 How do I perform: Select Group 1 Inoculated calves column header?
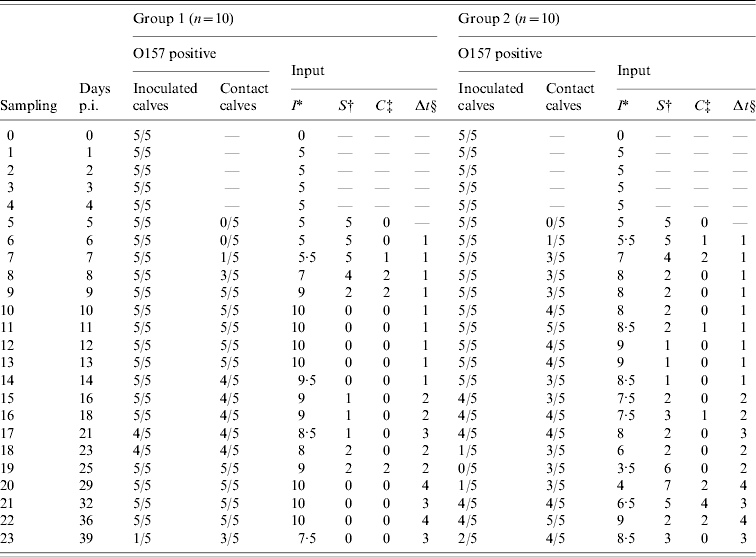coord(165,97)
